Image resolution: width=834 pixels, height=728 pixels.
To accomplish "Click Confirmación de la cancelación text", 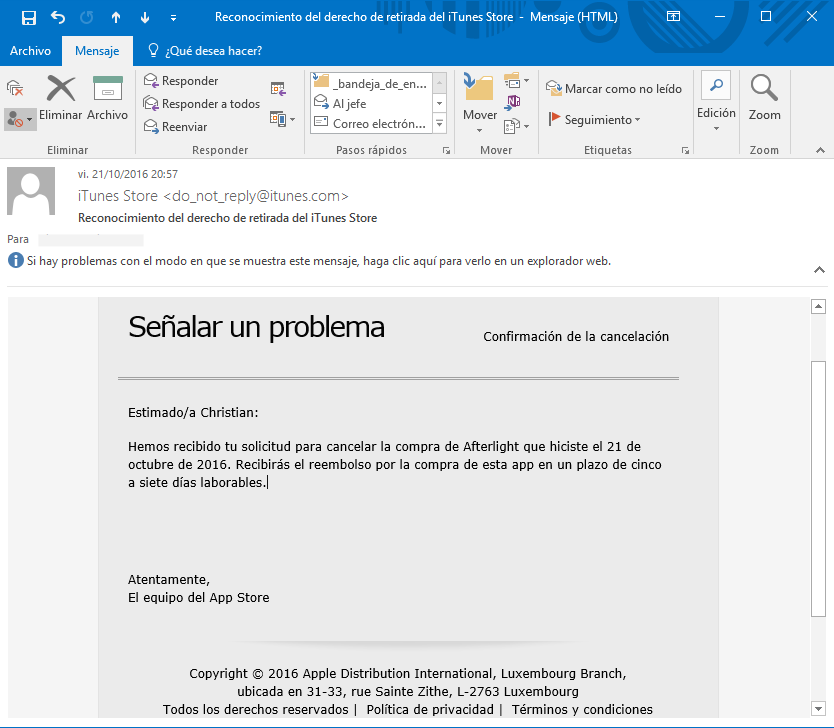I will [576, 337].
